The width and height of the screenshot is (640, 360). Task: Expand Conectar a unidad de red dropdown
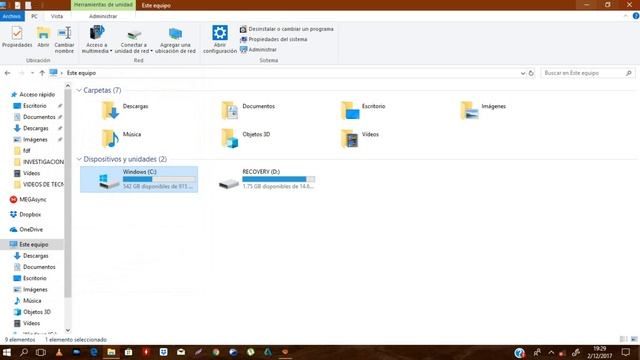[151, 51]
